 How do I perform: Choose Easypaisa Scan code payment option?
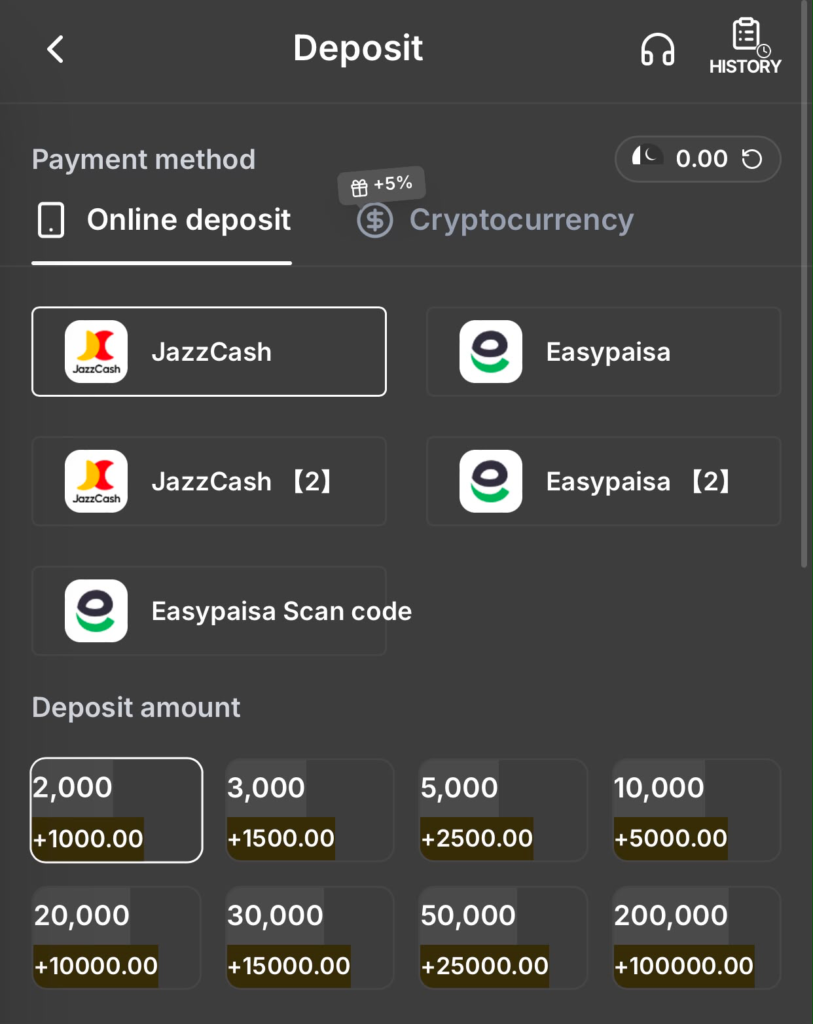pyautogui.click(x=209, y=611)
